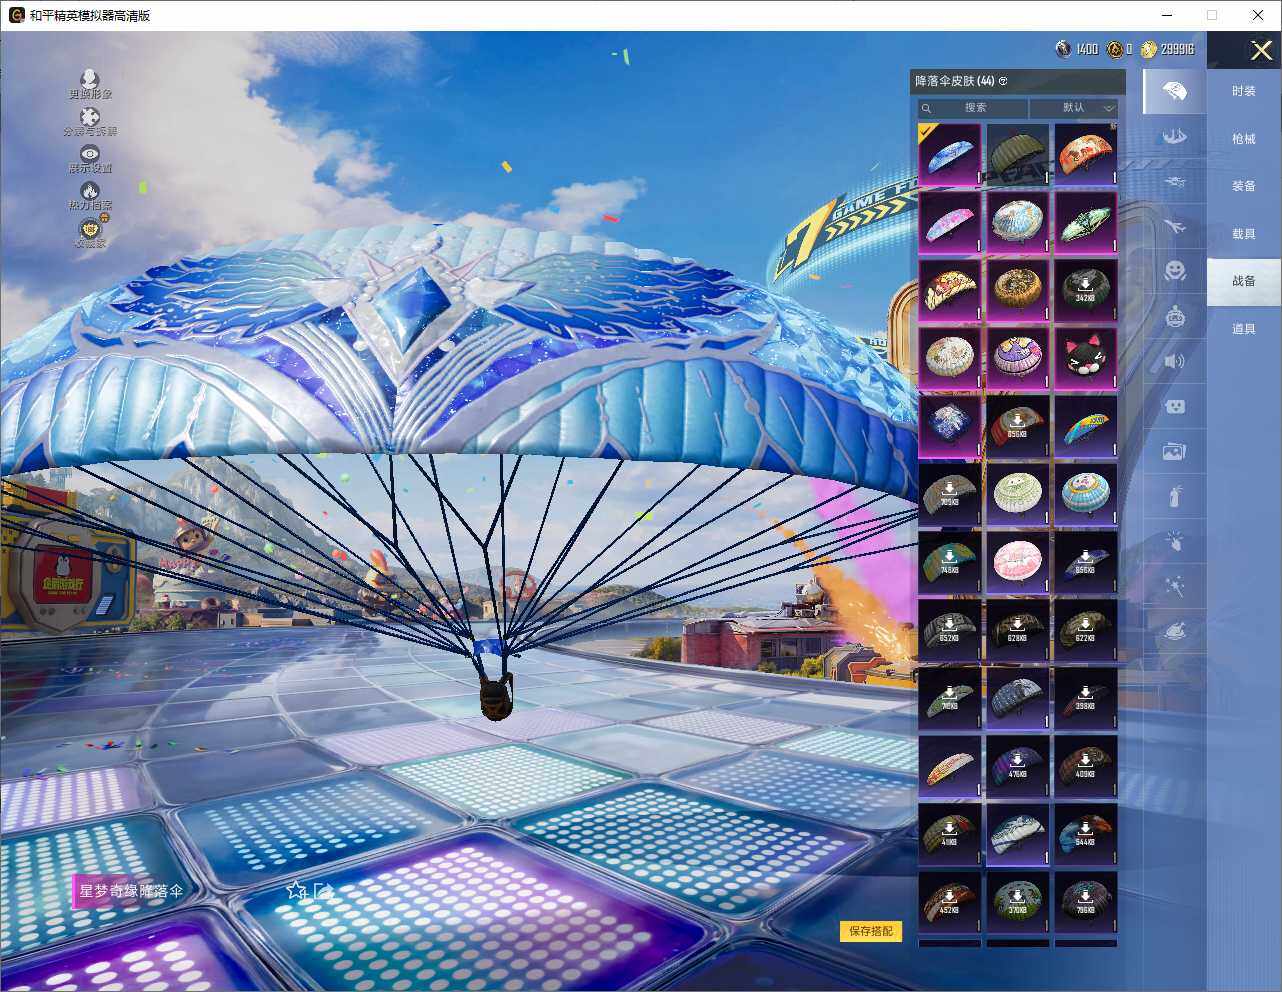Screen dimensions: 1282x992
Task: Click the 星梦奇缘降落伞 name label
Action: pos(131,890)
